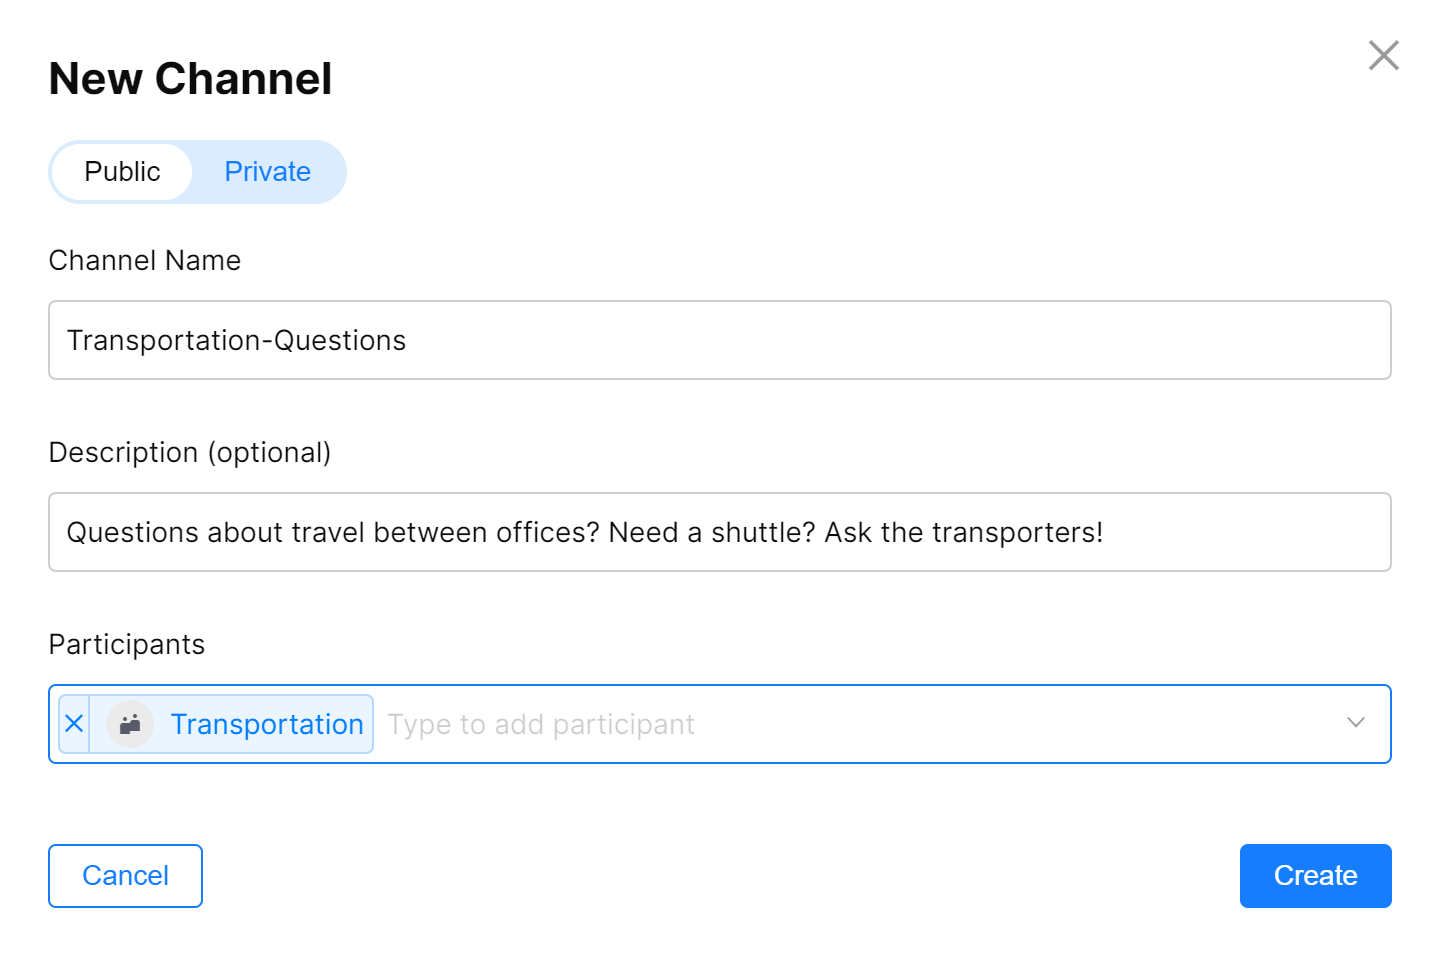Close the New Channel dialog
Image resolution: width=1440 pixels, height=956 pixels.
point(1383,55)
